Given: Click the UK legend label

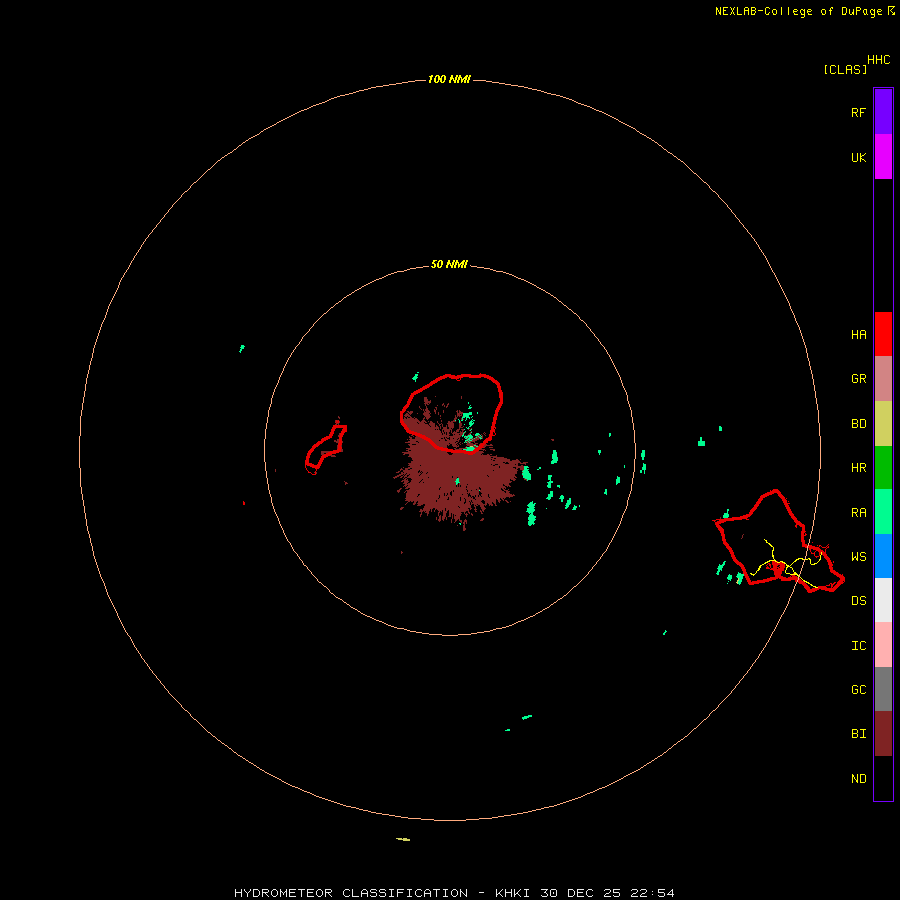Looking at the screenshot, I should tap(858, 157).
